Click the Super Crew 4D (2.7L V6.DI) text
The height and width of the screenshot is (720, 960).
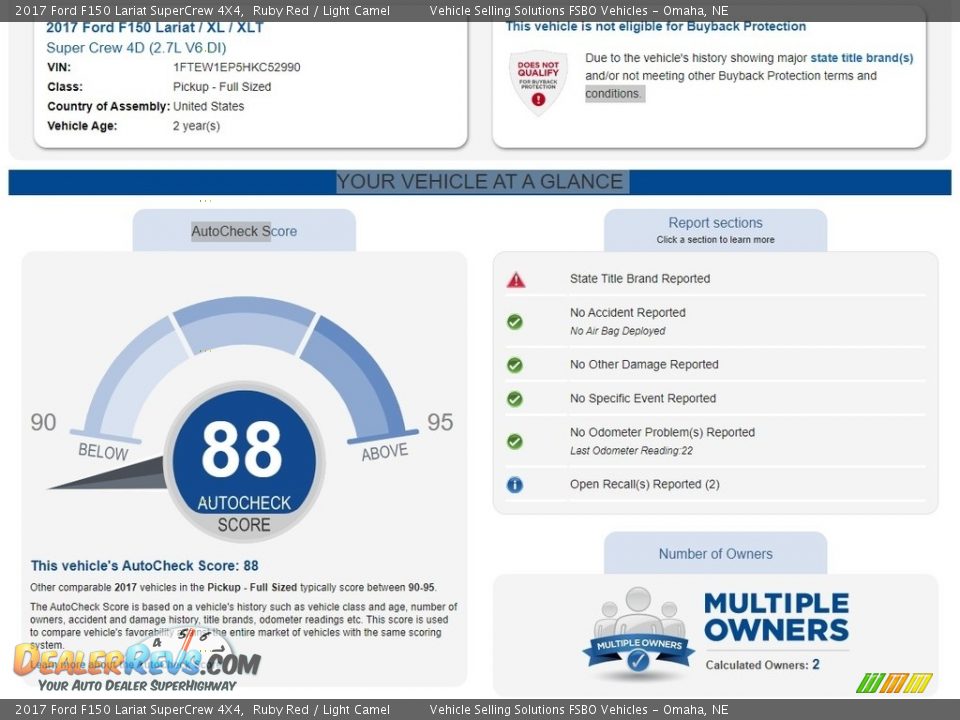coord(136,48)
